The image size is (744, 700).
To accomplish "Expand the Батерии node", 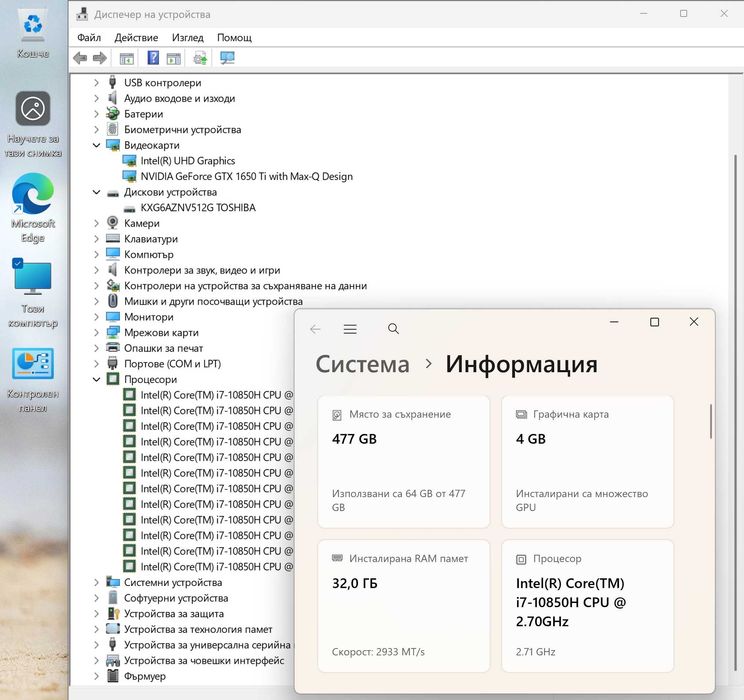I will [x=96, y=114].
